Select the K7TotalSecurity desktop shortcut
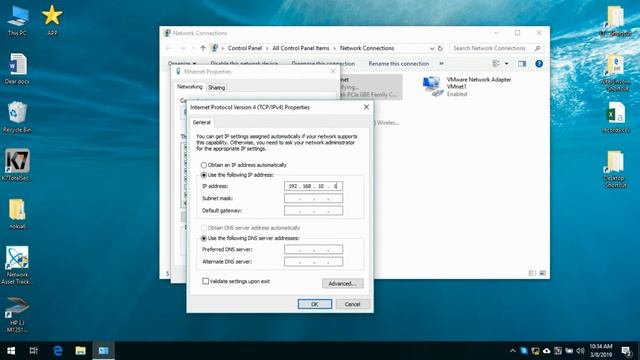640x360 pixels. pos(17,165)
